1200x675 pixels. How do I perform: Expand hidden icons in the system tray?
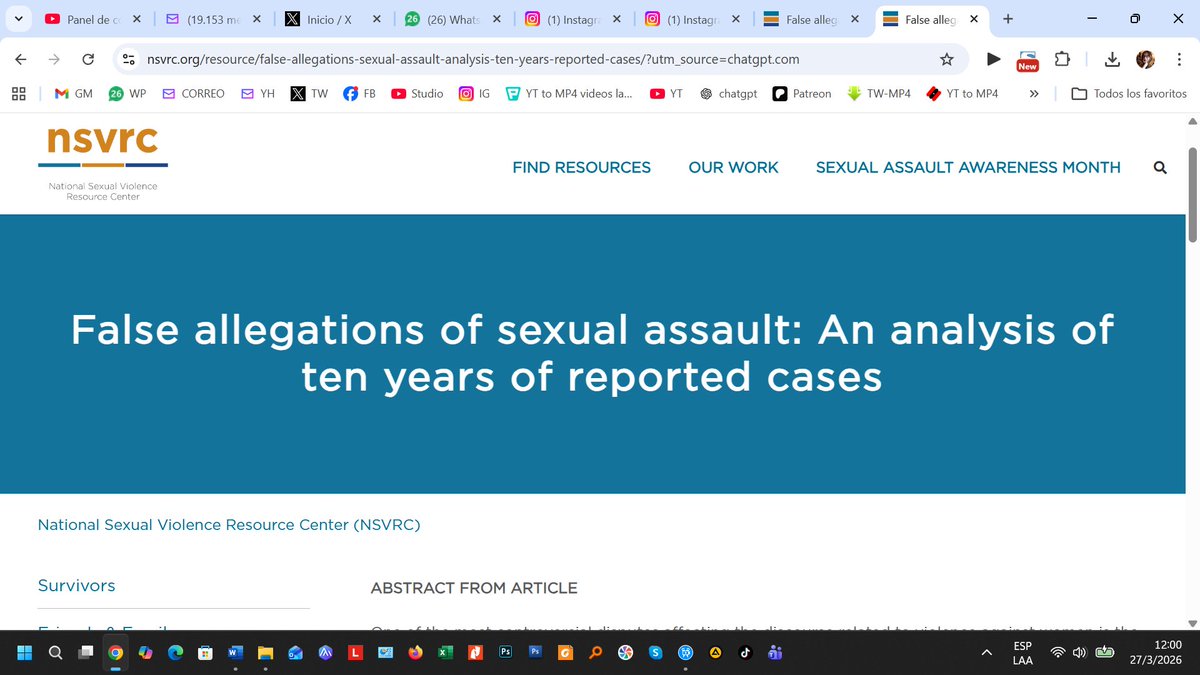pyautogui.click(x=985, y=652)
